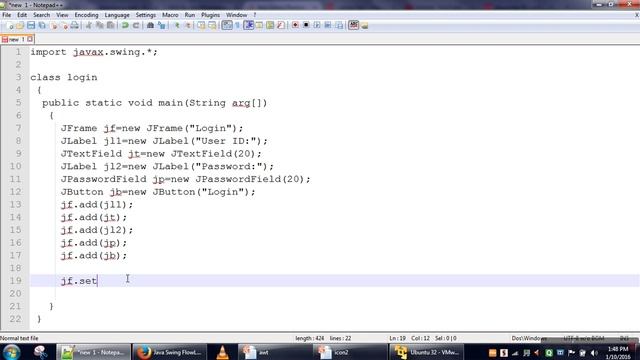
Task: Click the Close All documents icon
Action: click(x=64, y=25)
